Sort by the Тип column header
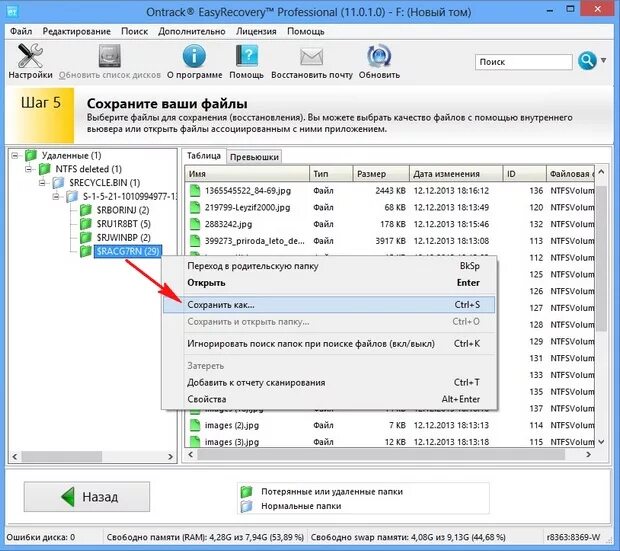 pyautogui.click(x=331, y=174)
